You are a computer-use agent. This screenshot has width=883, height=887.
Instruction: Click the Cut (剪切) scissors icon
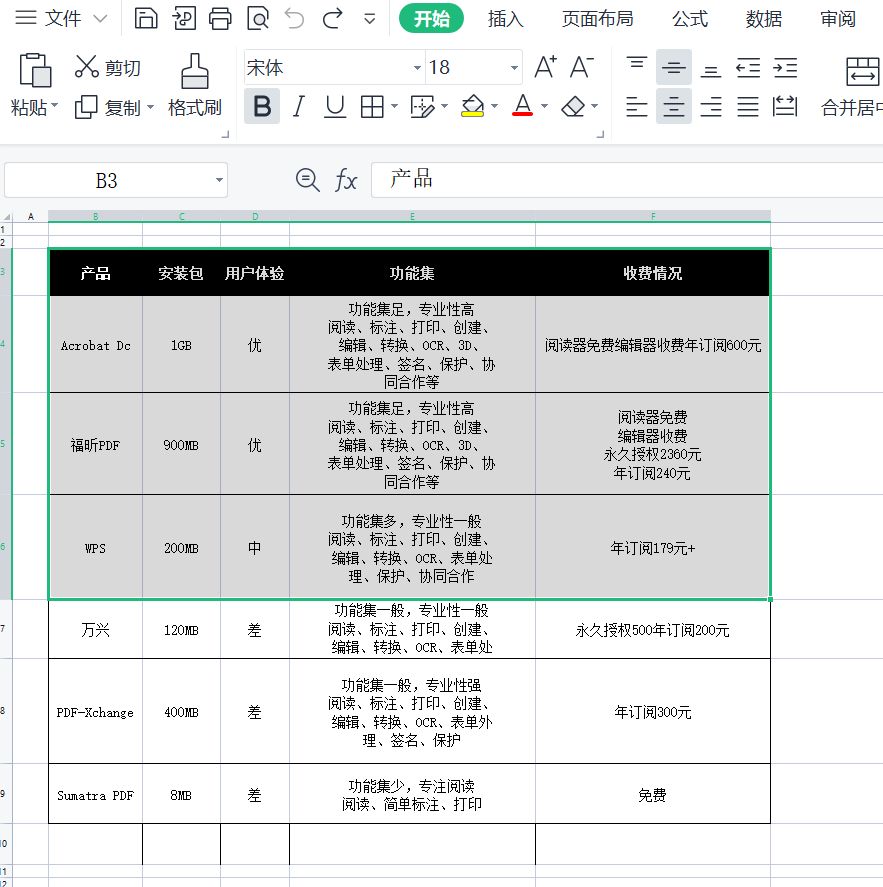[x=88, y=68]
